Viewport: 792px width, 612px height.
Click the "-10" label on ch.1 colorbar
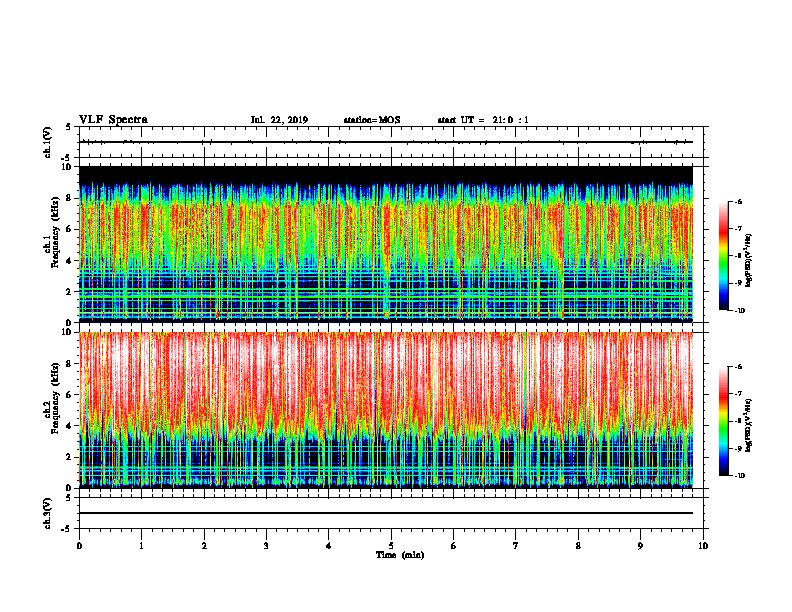click(x=740, y=311)
